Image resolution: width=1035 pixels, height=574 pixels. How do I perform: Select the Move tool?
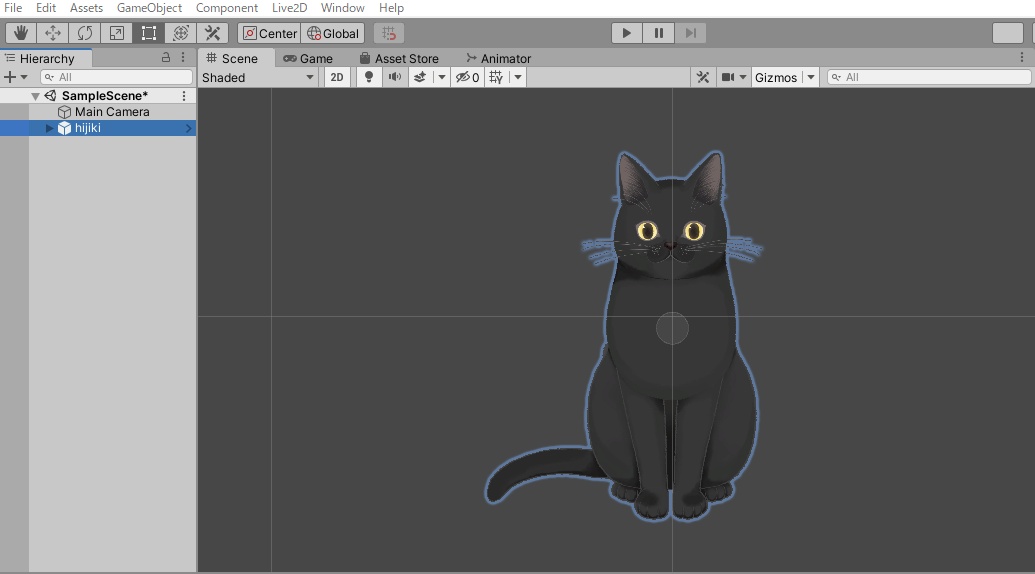[x=53, y=33]
